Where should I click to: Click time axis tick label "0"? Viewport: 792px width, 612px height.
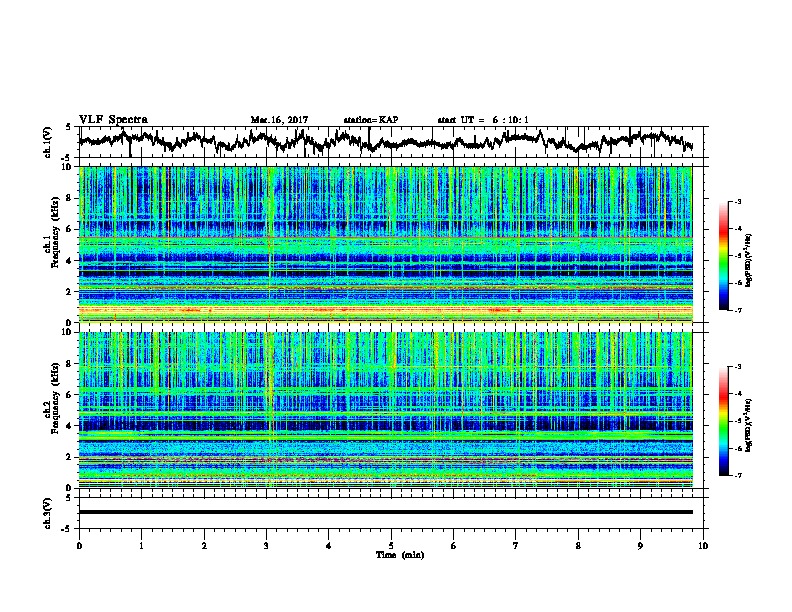[79, 546]
